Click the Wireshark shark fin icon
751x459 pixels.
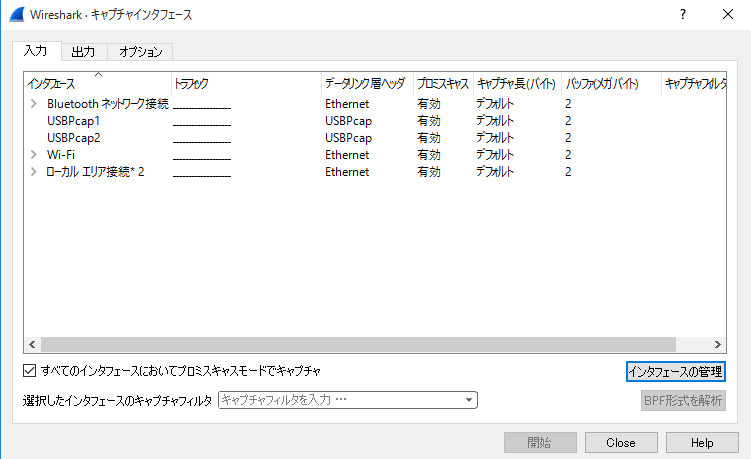tap(17, 14)
